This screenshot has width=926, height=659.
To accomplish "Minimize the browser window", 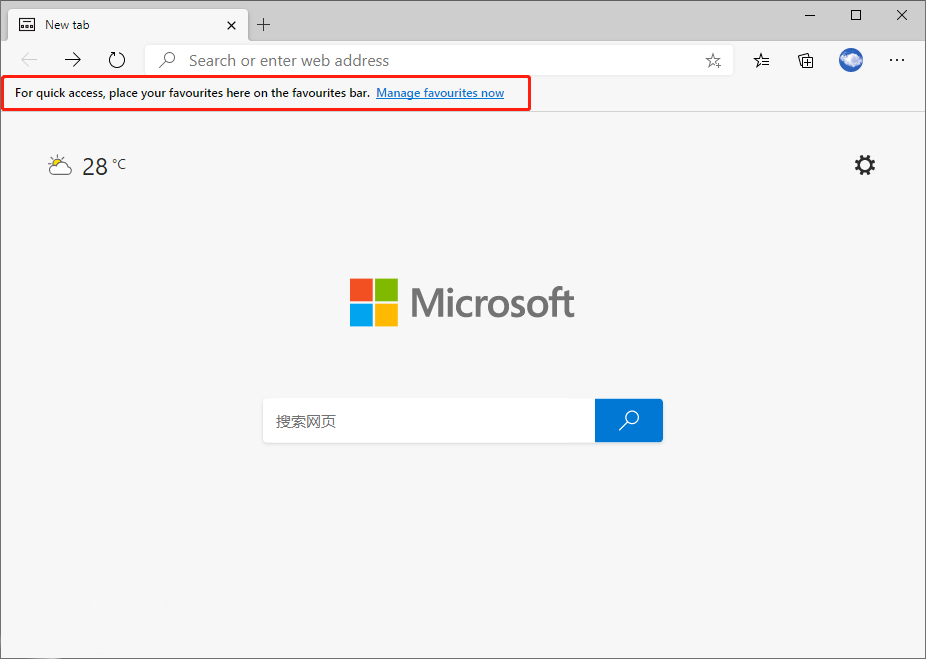I will 810,15.
